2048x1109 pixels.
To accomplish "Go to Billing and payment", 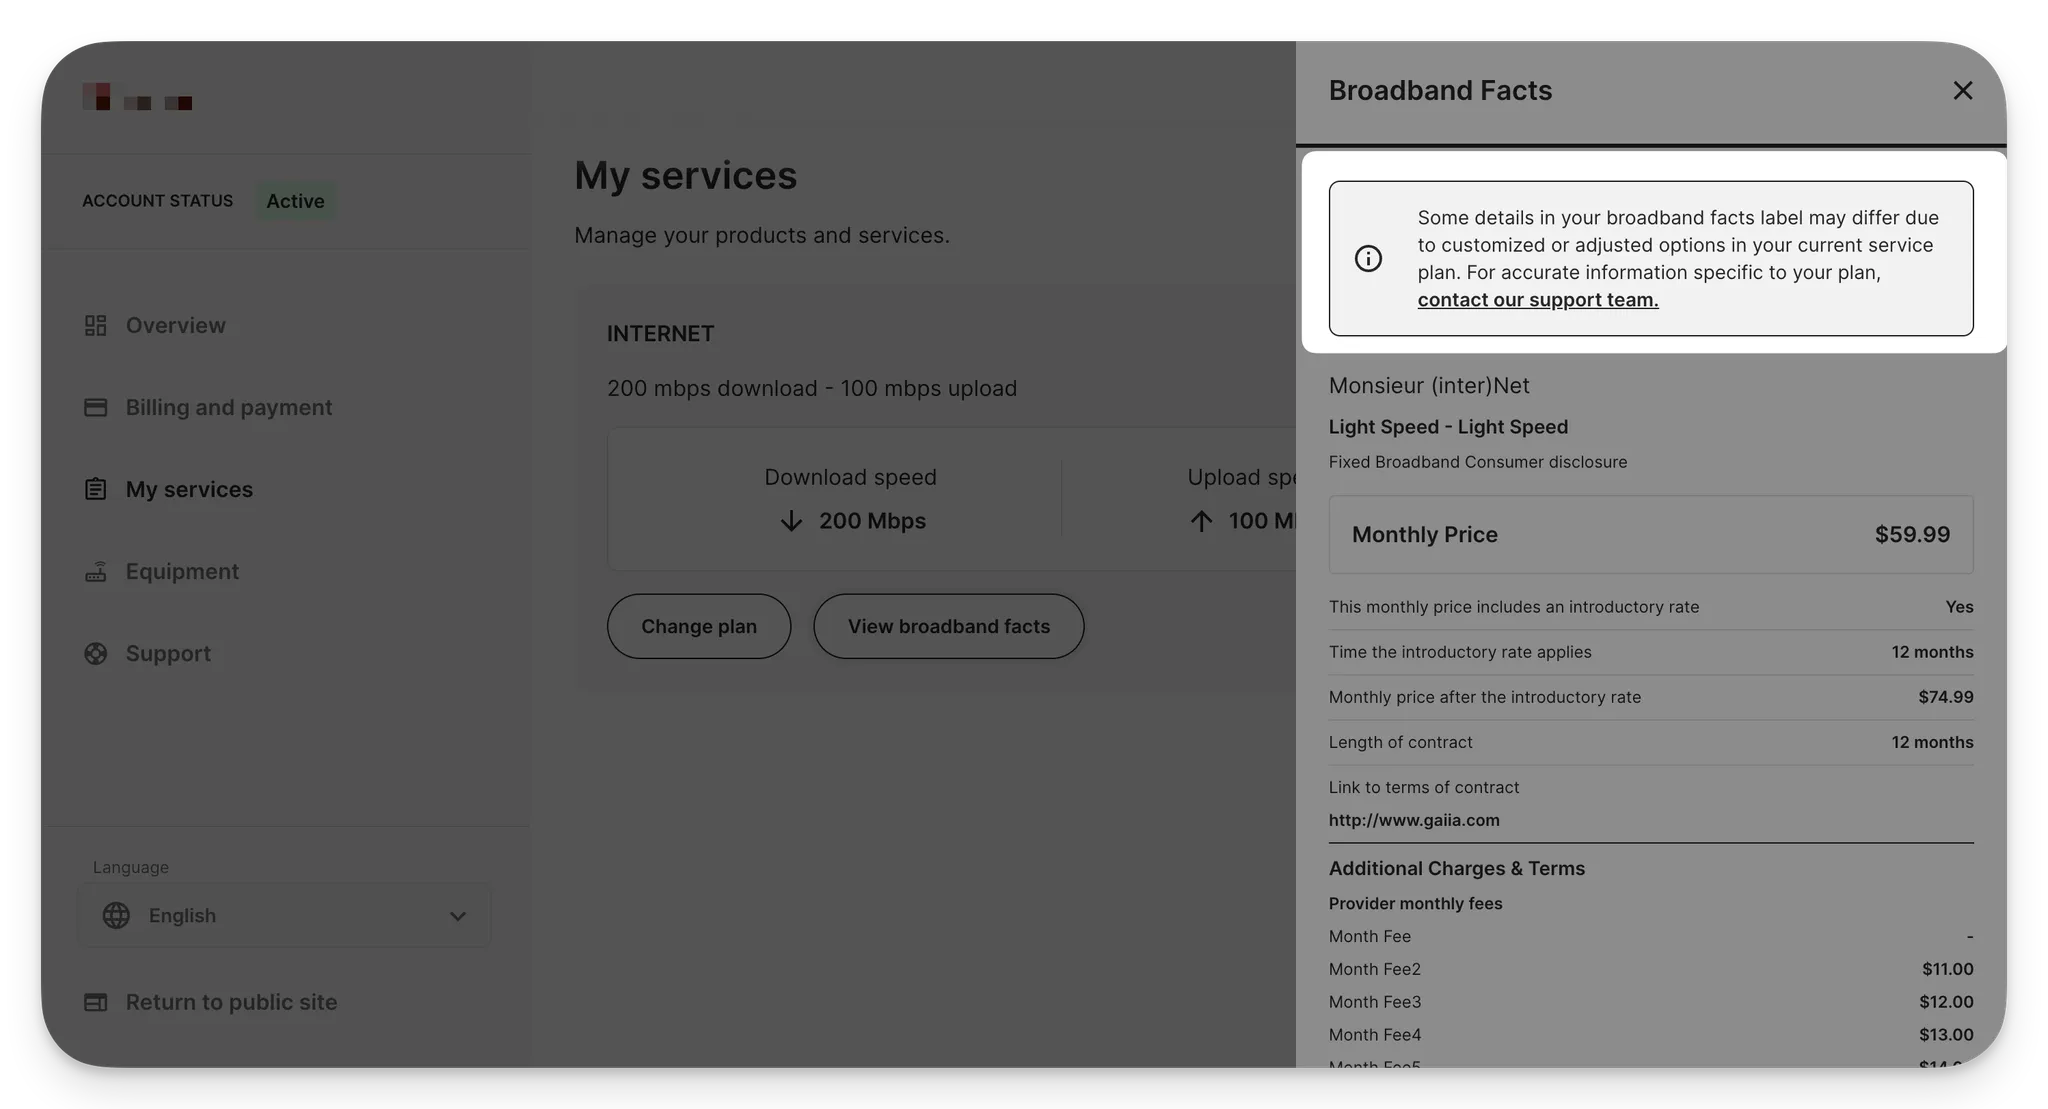I will tap(228, 408).
